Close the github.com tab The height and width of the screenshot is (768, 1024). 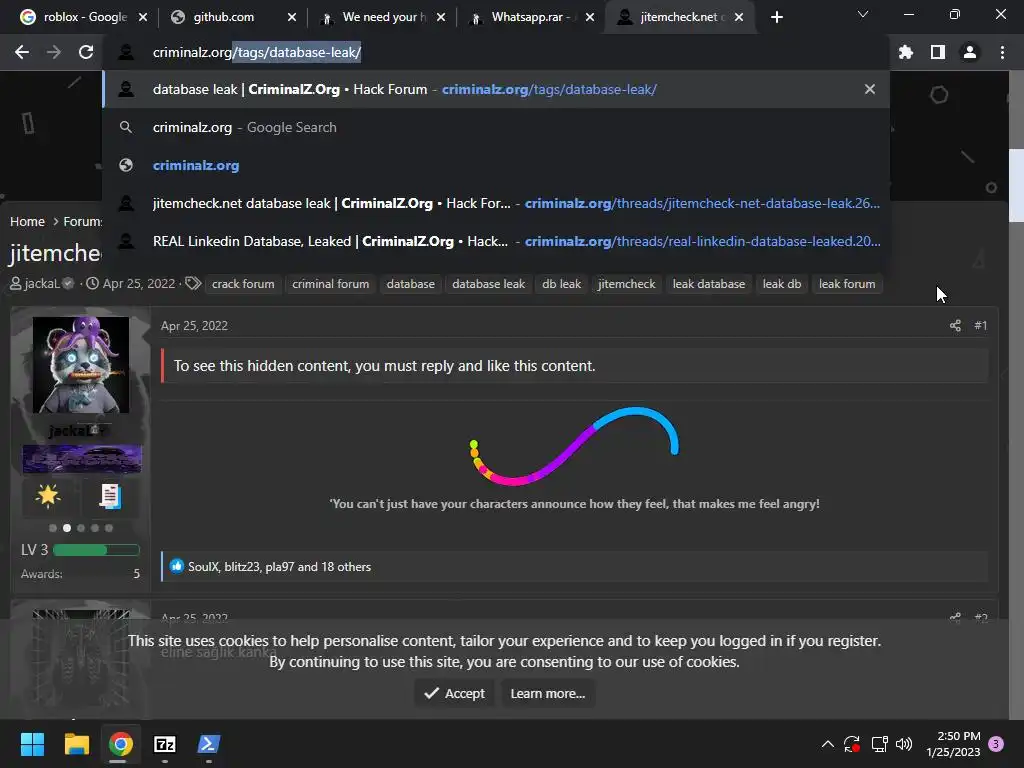click(x=292, y=17)
